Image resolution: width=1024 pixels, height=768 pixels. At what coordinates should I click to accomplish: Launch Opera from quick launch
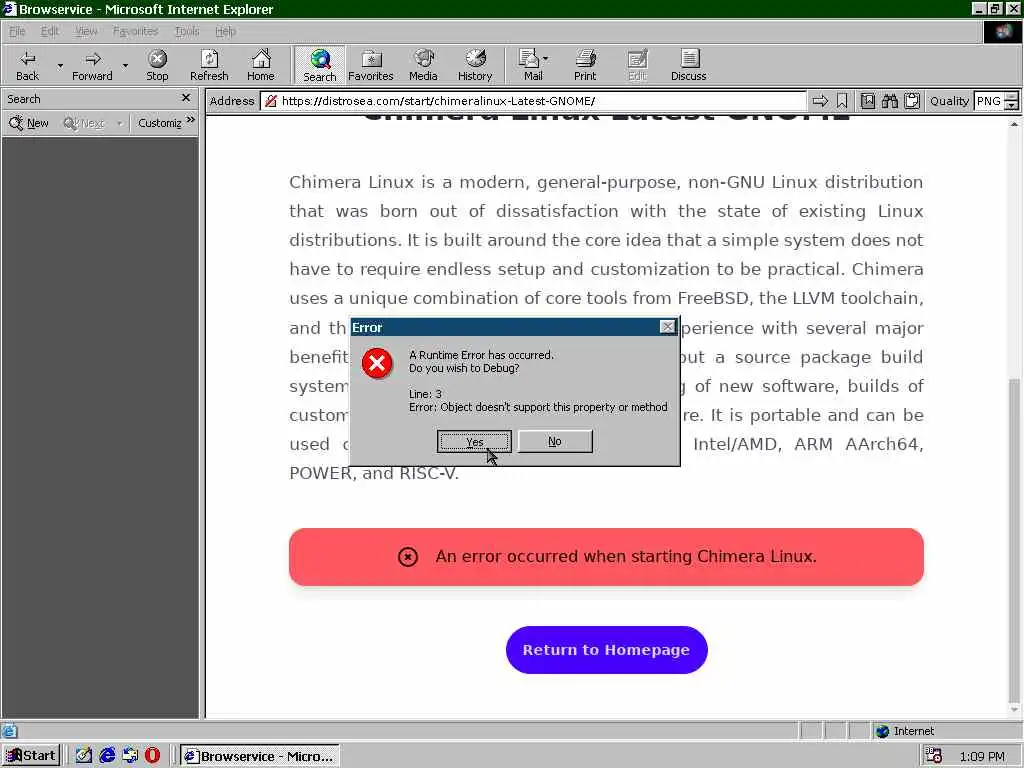click(152, 756)
